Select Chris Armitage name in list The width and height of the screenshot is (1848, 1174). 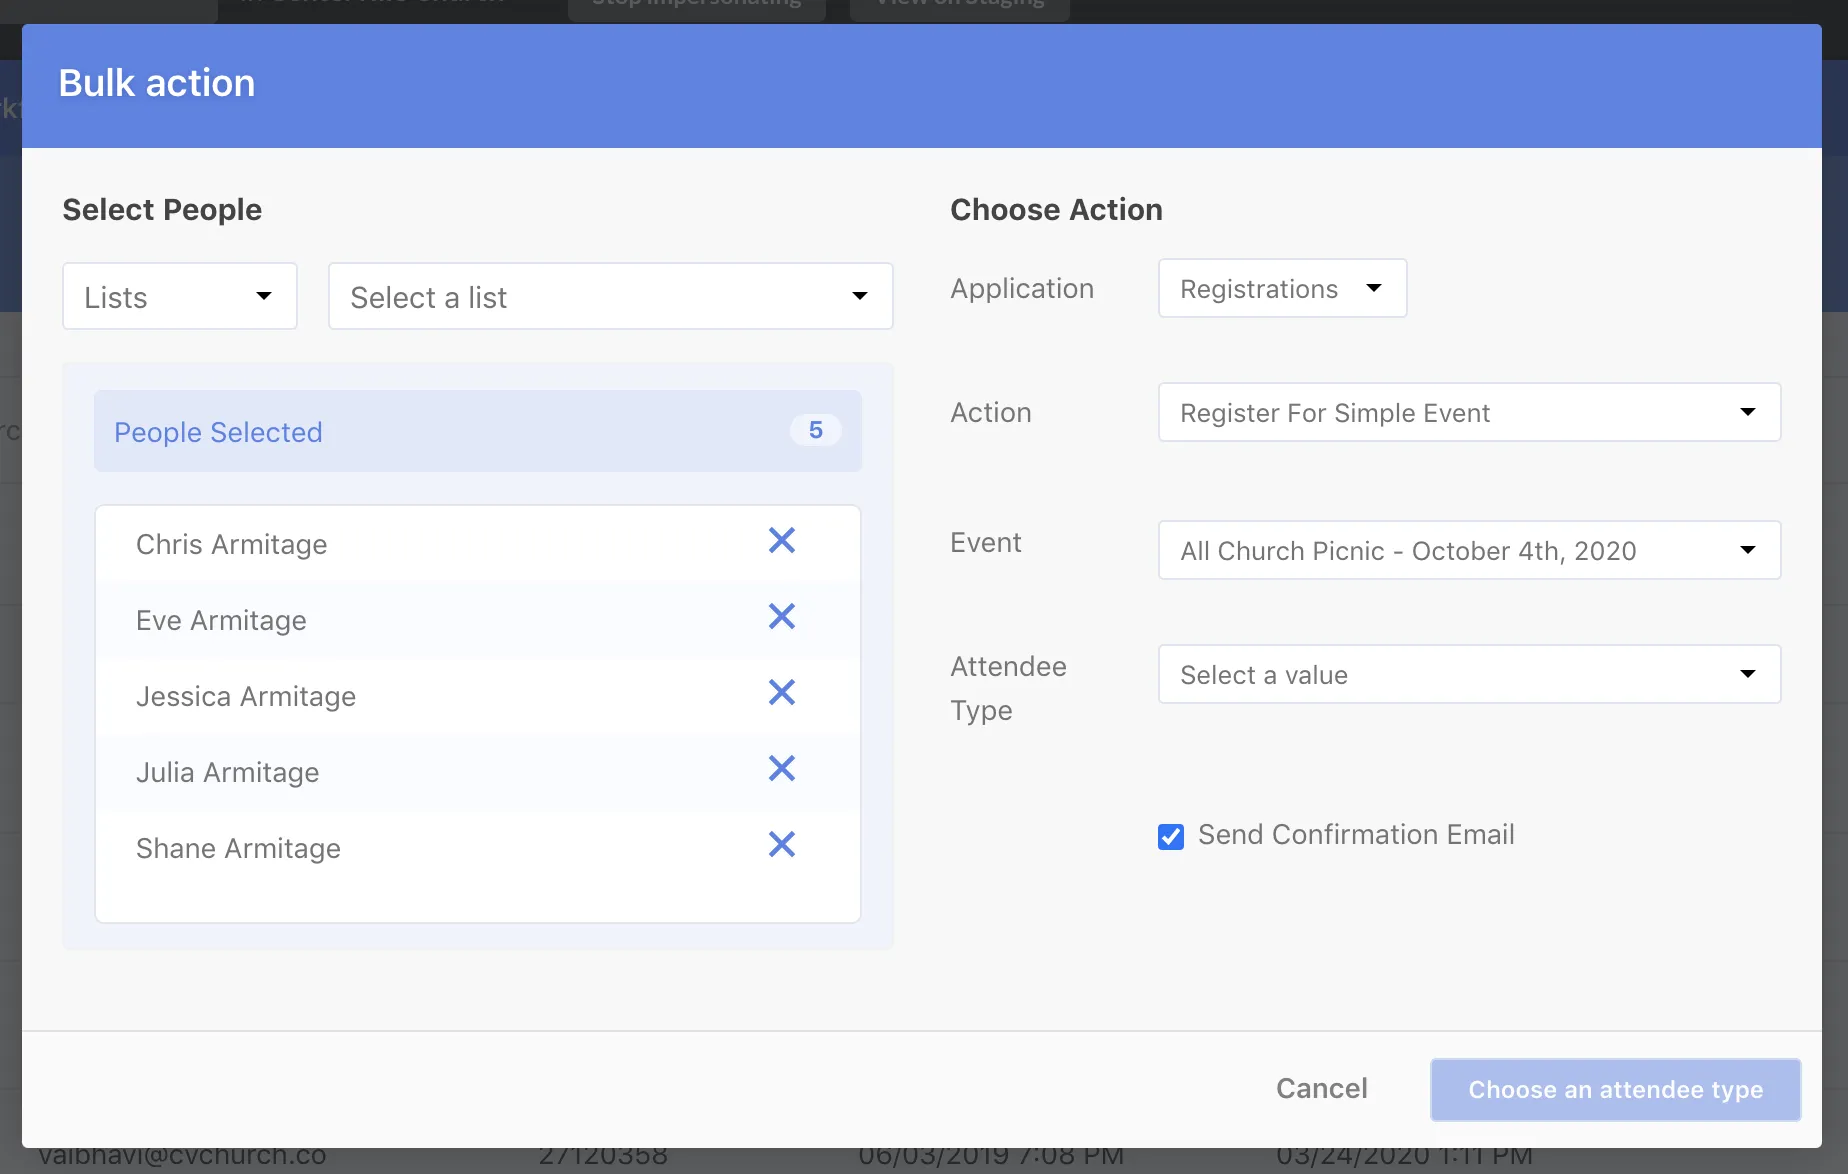click(x=232, y=545)
